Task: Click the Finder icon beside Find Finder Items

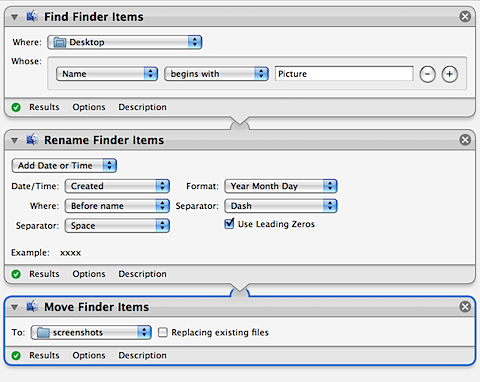Action: click(x=32, y=16)
